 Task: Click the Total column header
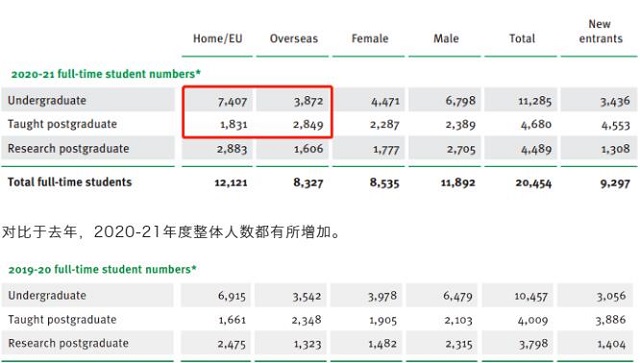coord(522,39)
